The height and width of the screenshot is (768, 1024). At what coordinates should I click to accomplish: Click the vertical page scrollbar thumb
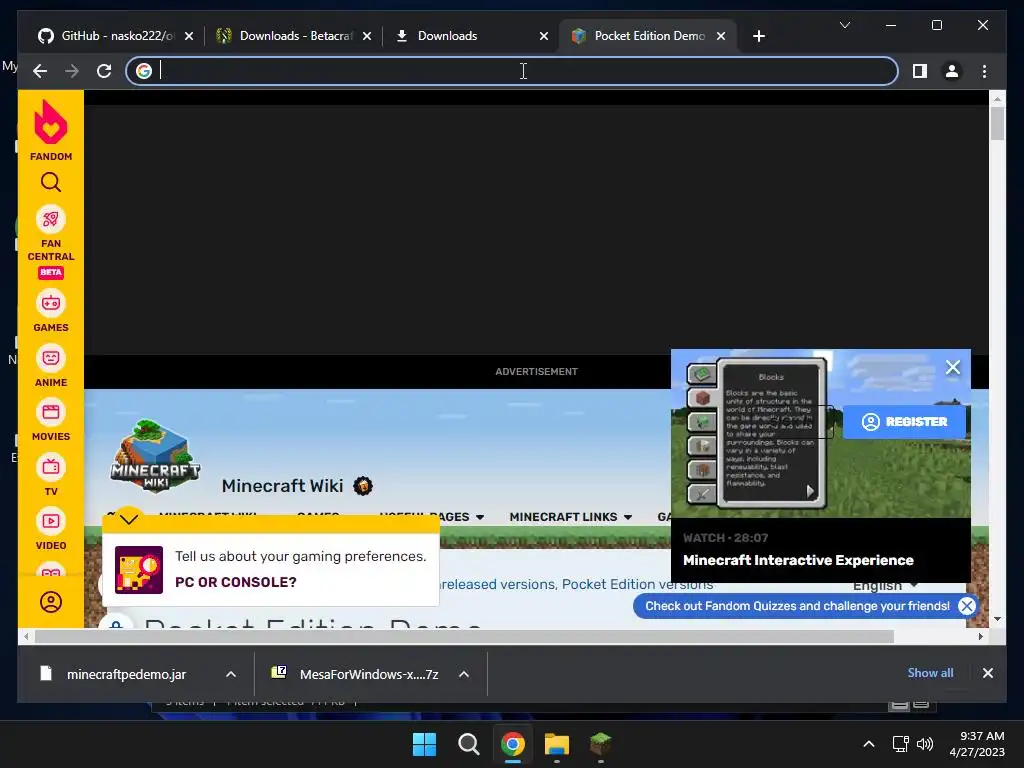coord(997,123)
